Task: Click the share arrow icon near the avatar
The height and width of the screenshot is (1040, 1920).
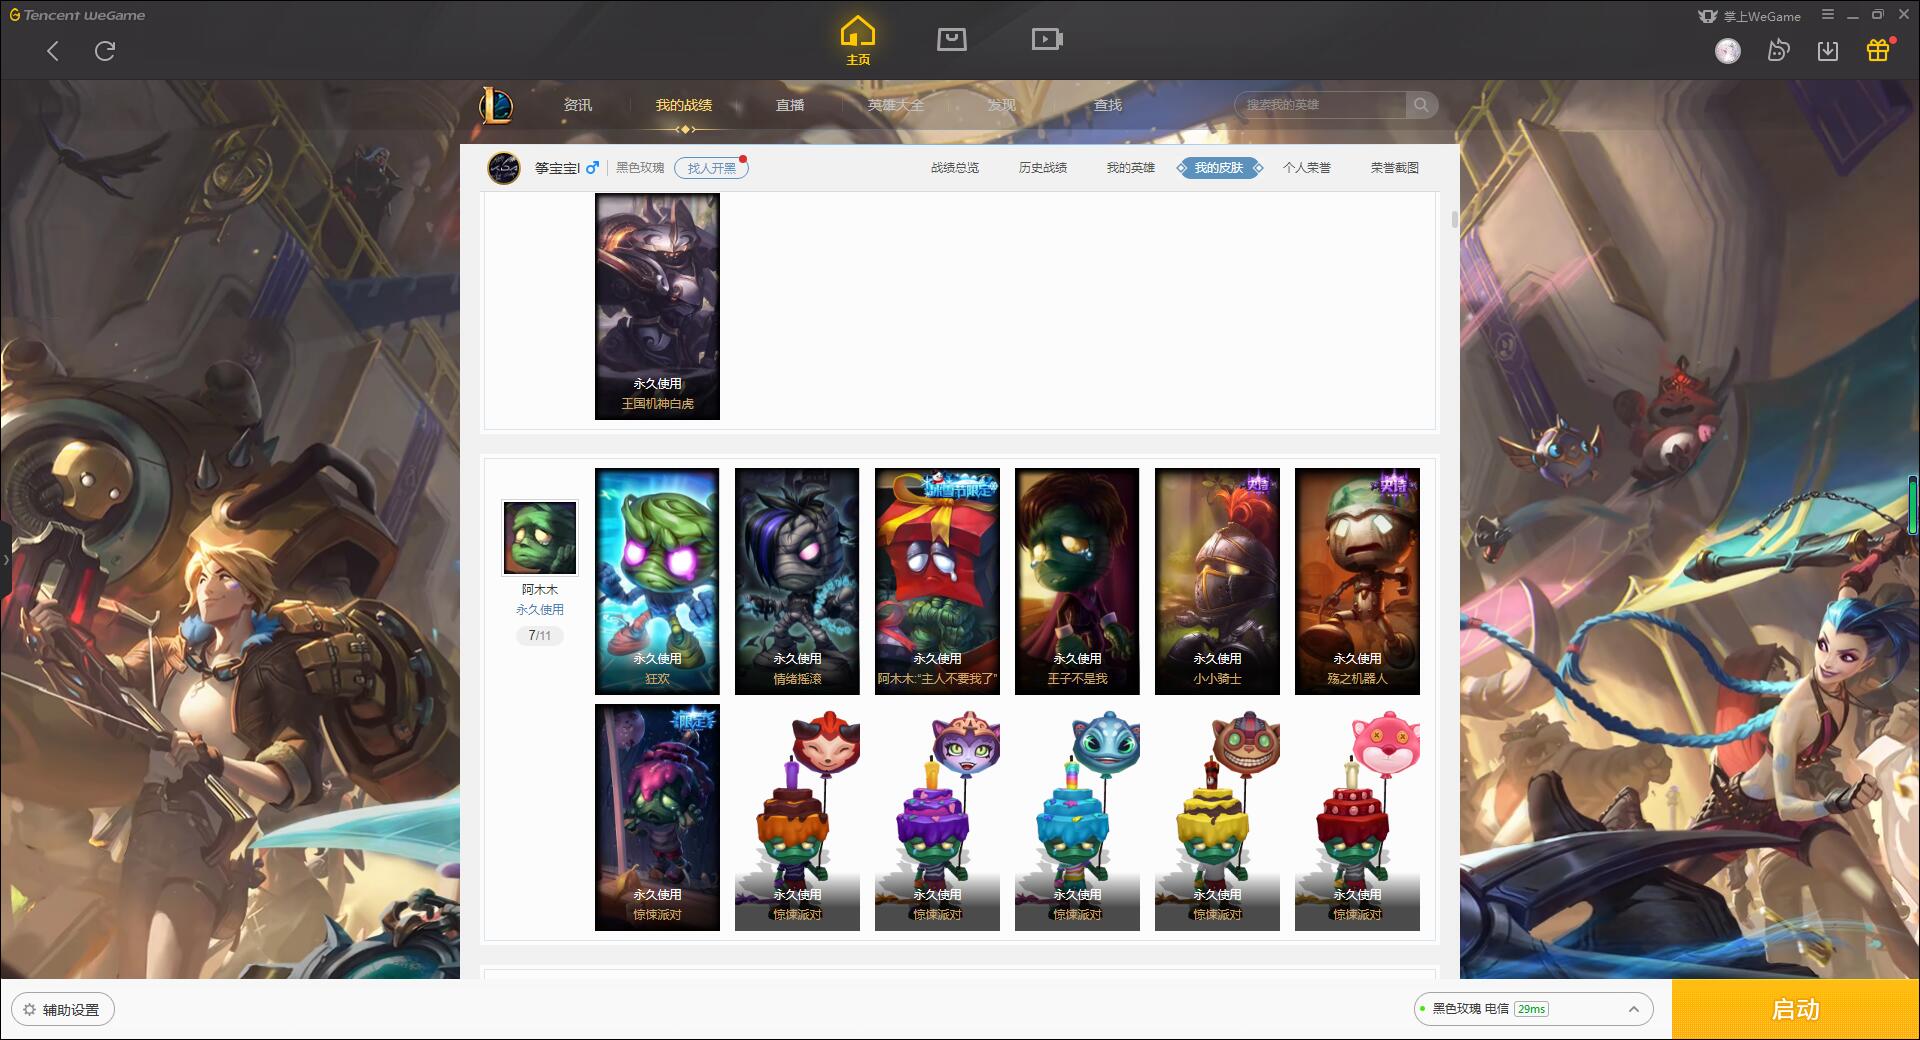Action: (1778, 51)
